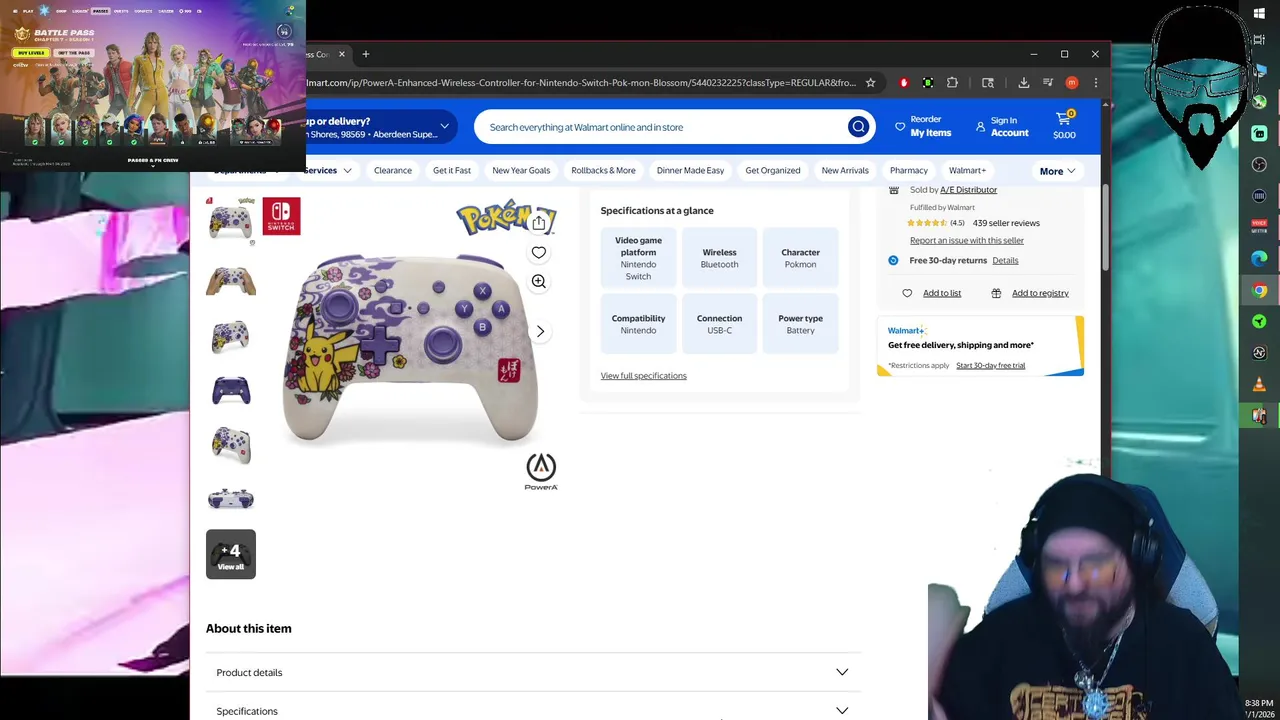Favorite the controller with the heart icon
Viewport: 1280px width, 720px height.
pyautogui.click(x=539, y=253)
